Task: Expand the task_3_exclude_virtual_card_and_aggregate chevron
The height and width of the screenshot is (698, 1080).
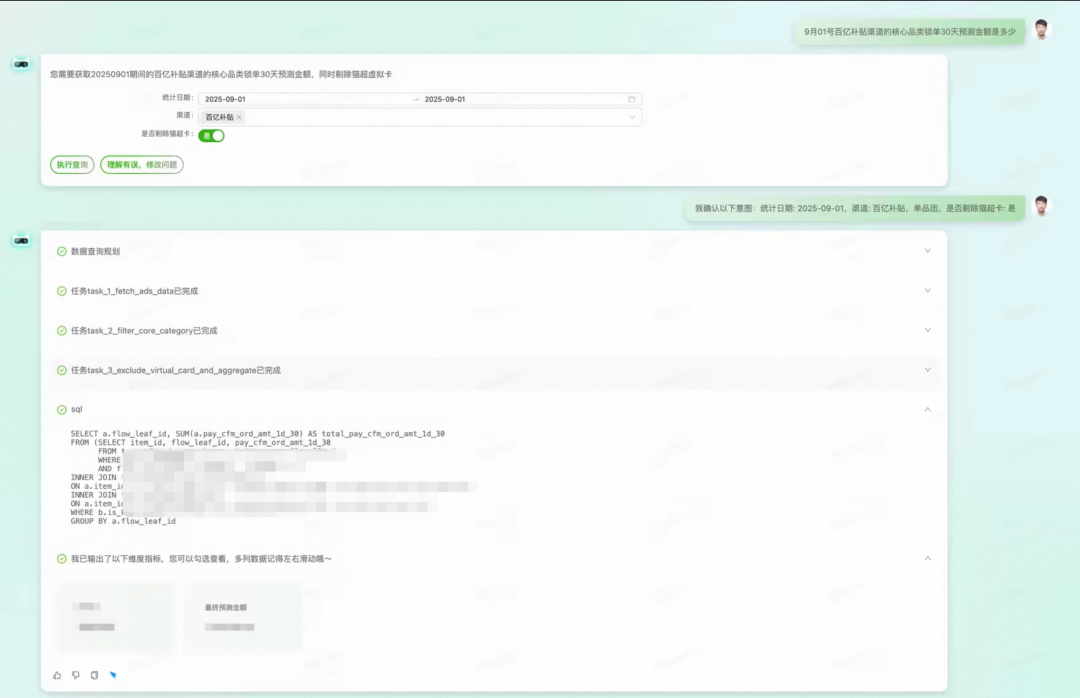Action: [928, 370]
